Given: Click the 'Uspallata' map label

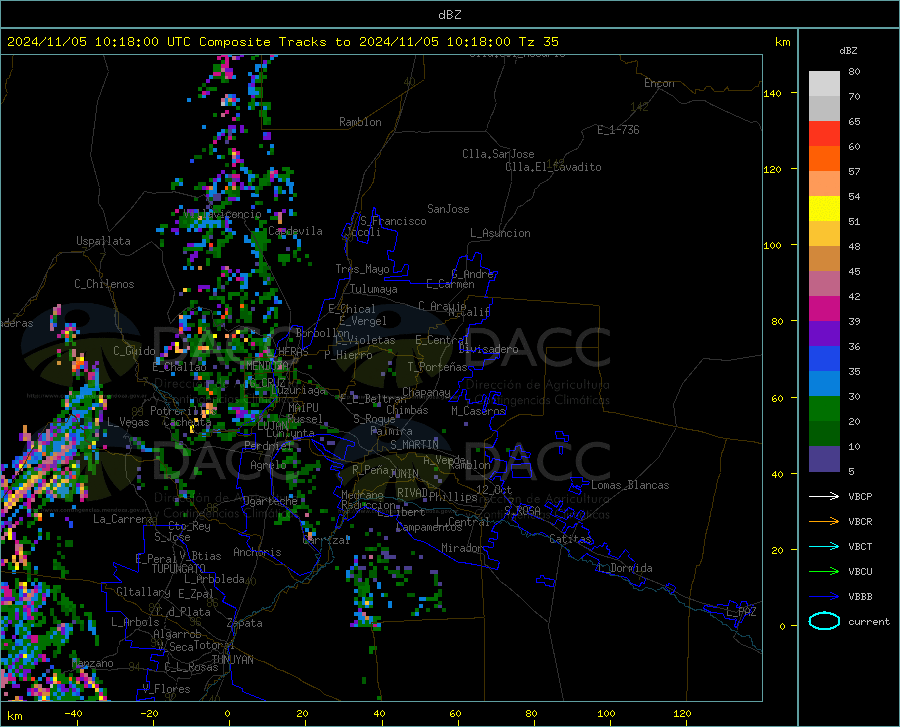Looking at the screenshot, I should click(103, 241).
